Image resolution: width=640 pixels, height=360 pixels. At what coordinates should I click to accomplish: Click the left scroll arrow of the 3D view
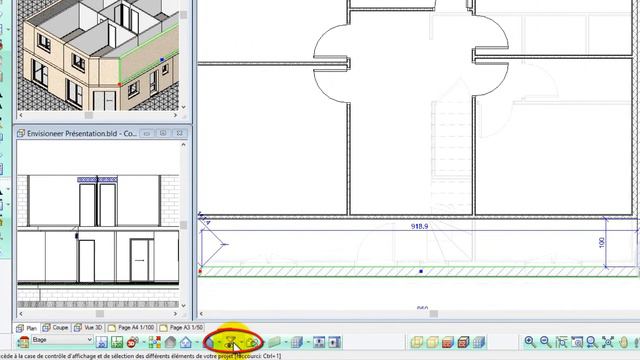point(21,116)
